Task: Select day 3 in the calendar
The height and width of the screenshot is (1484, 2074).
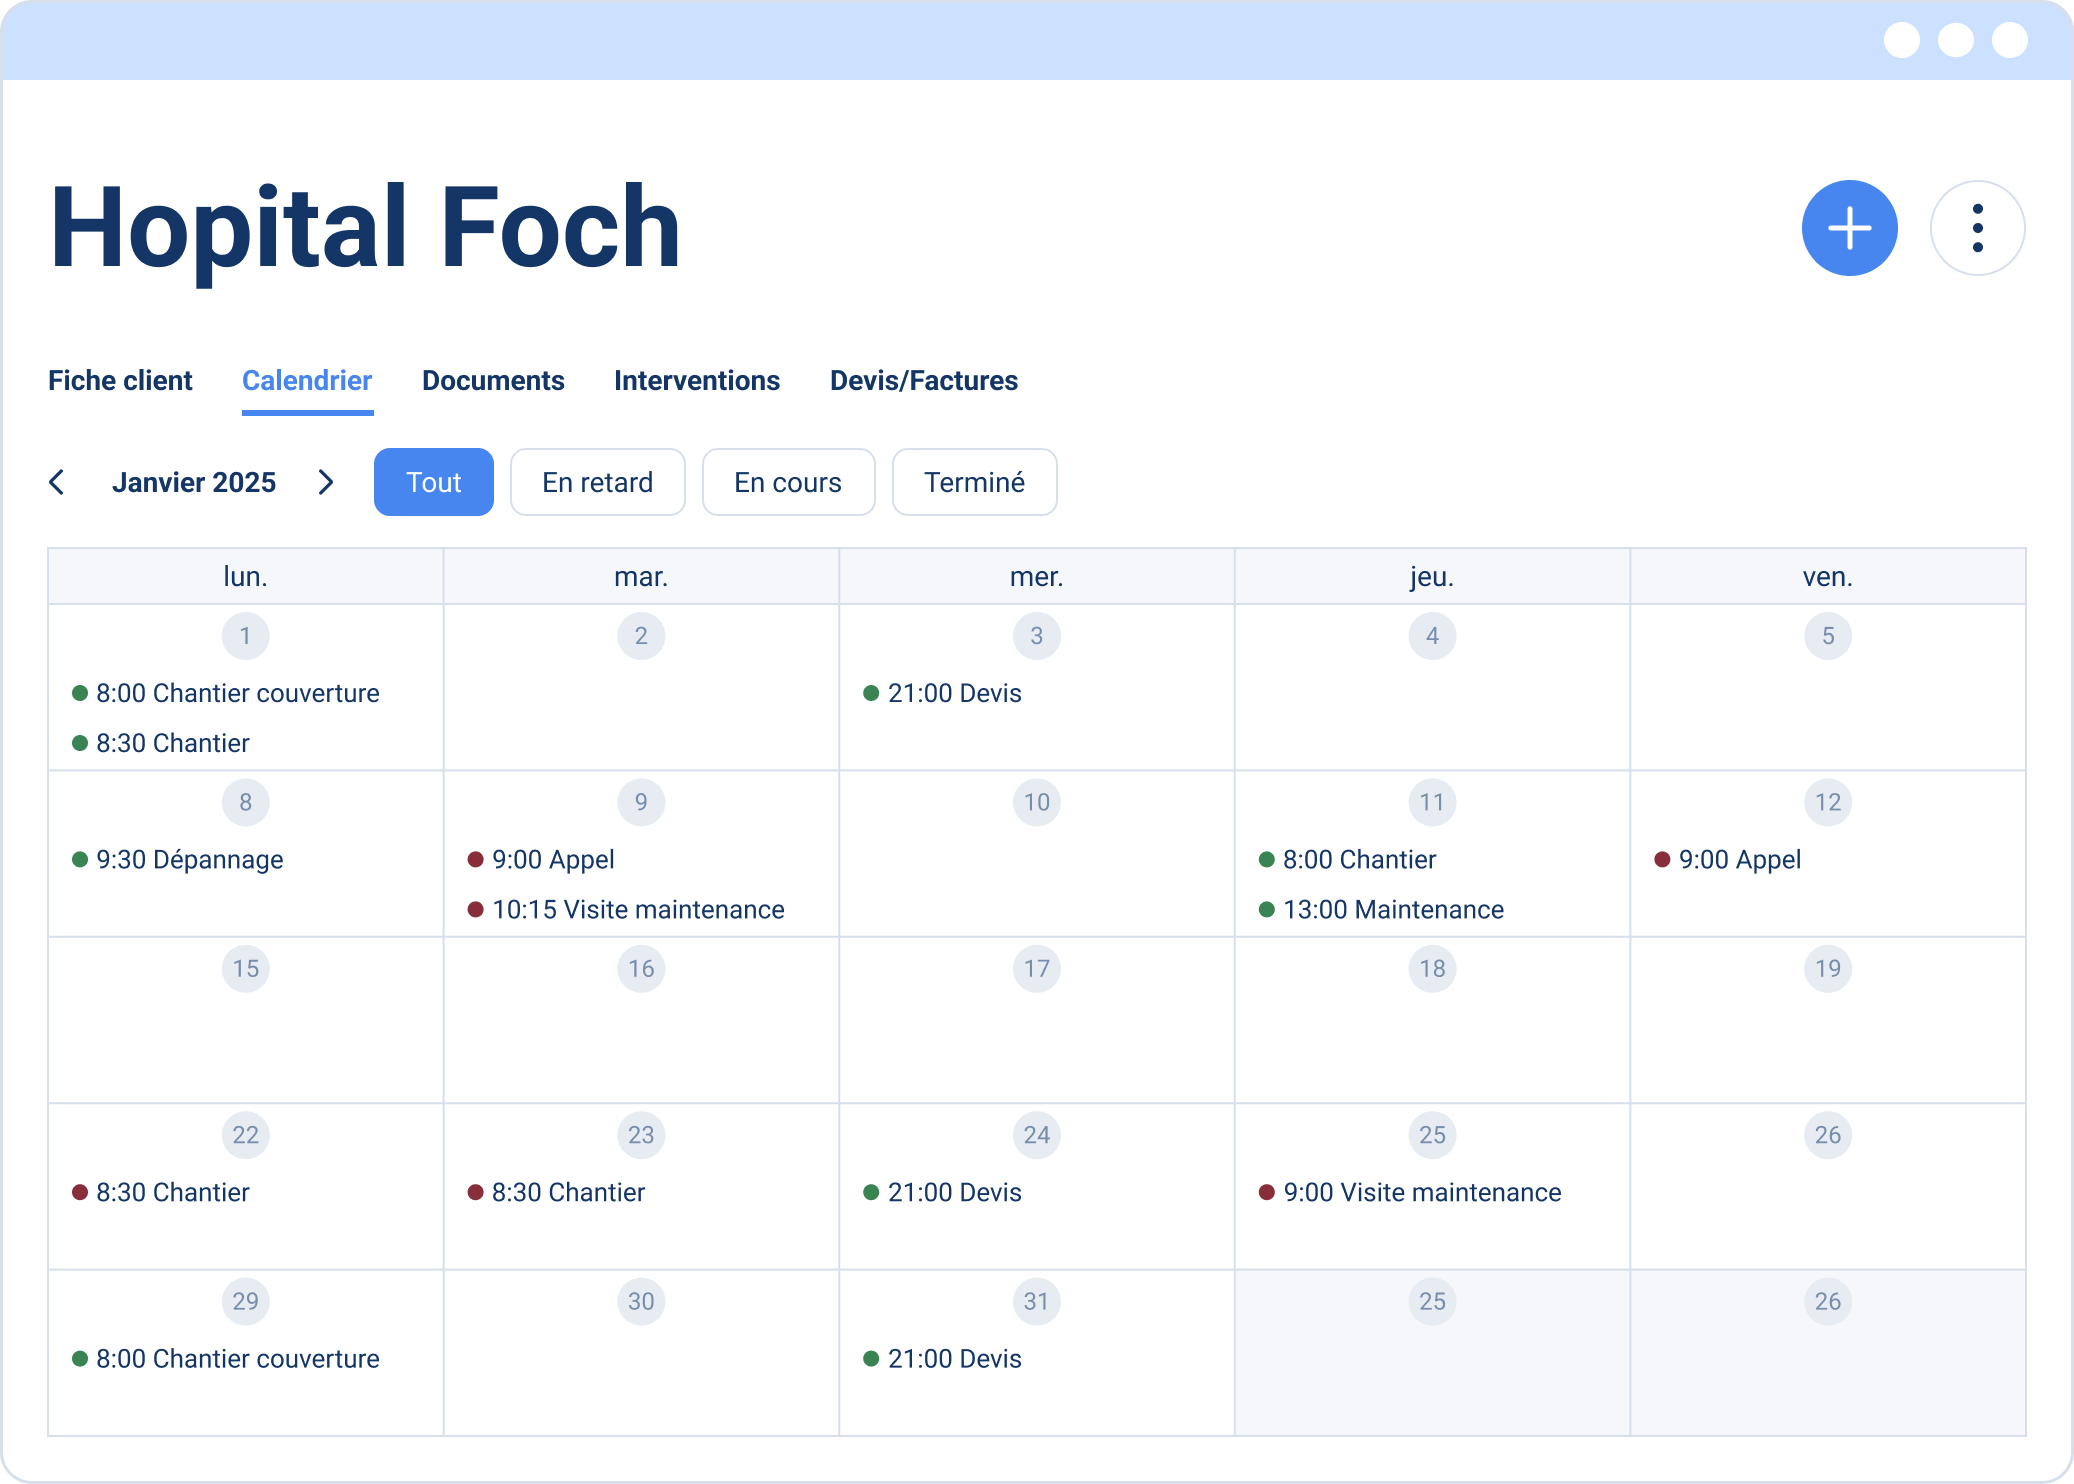Action: point(1037,636)
